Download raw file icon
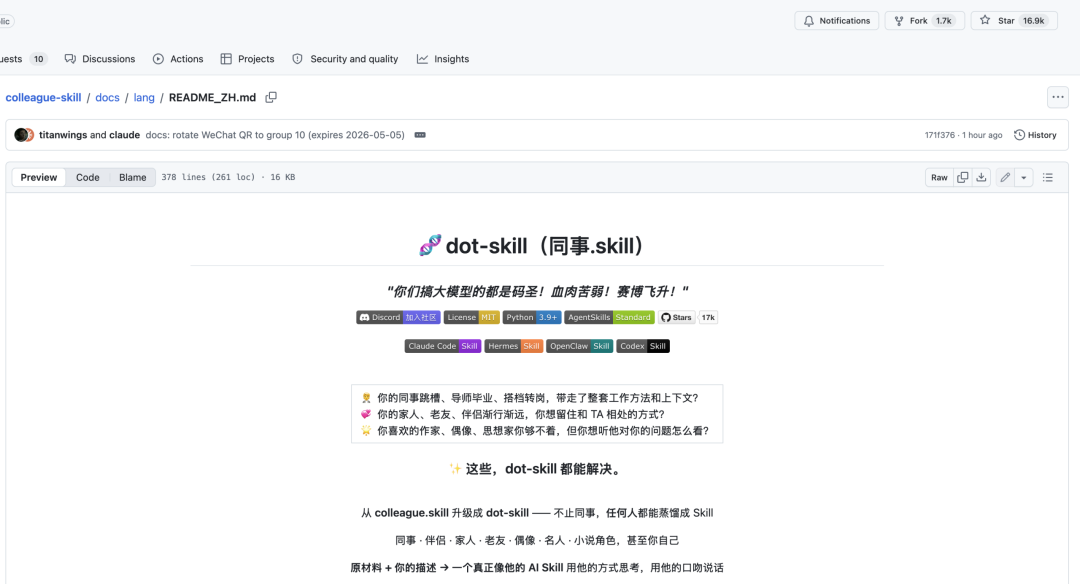Viewport: 1080px width, 584px height. (x=982, y=178)
